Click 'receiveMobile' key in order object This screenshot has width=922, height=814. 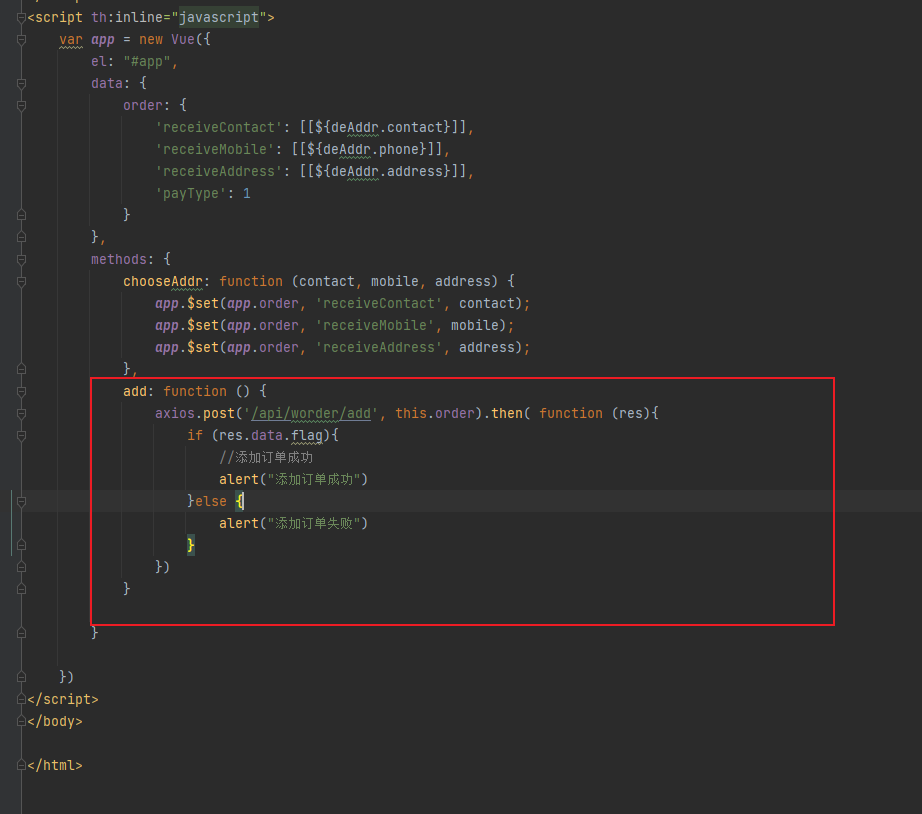click(215, 149)
